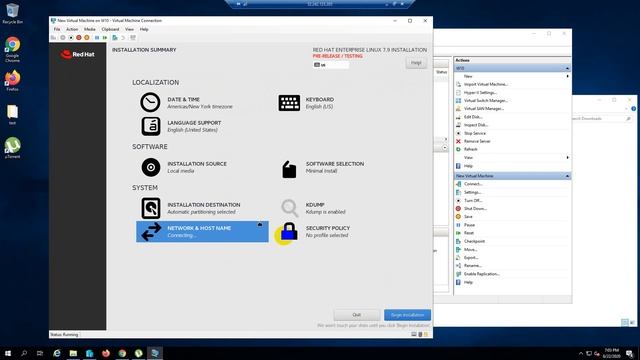Open Language Support settings
The image size is (640, 360).
click(x=181, y=126)
